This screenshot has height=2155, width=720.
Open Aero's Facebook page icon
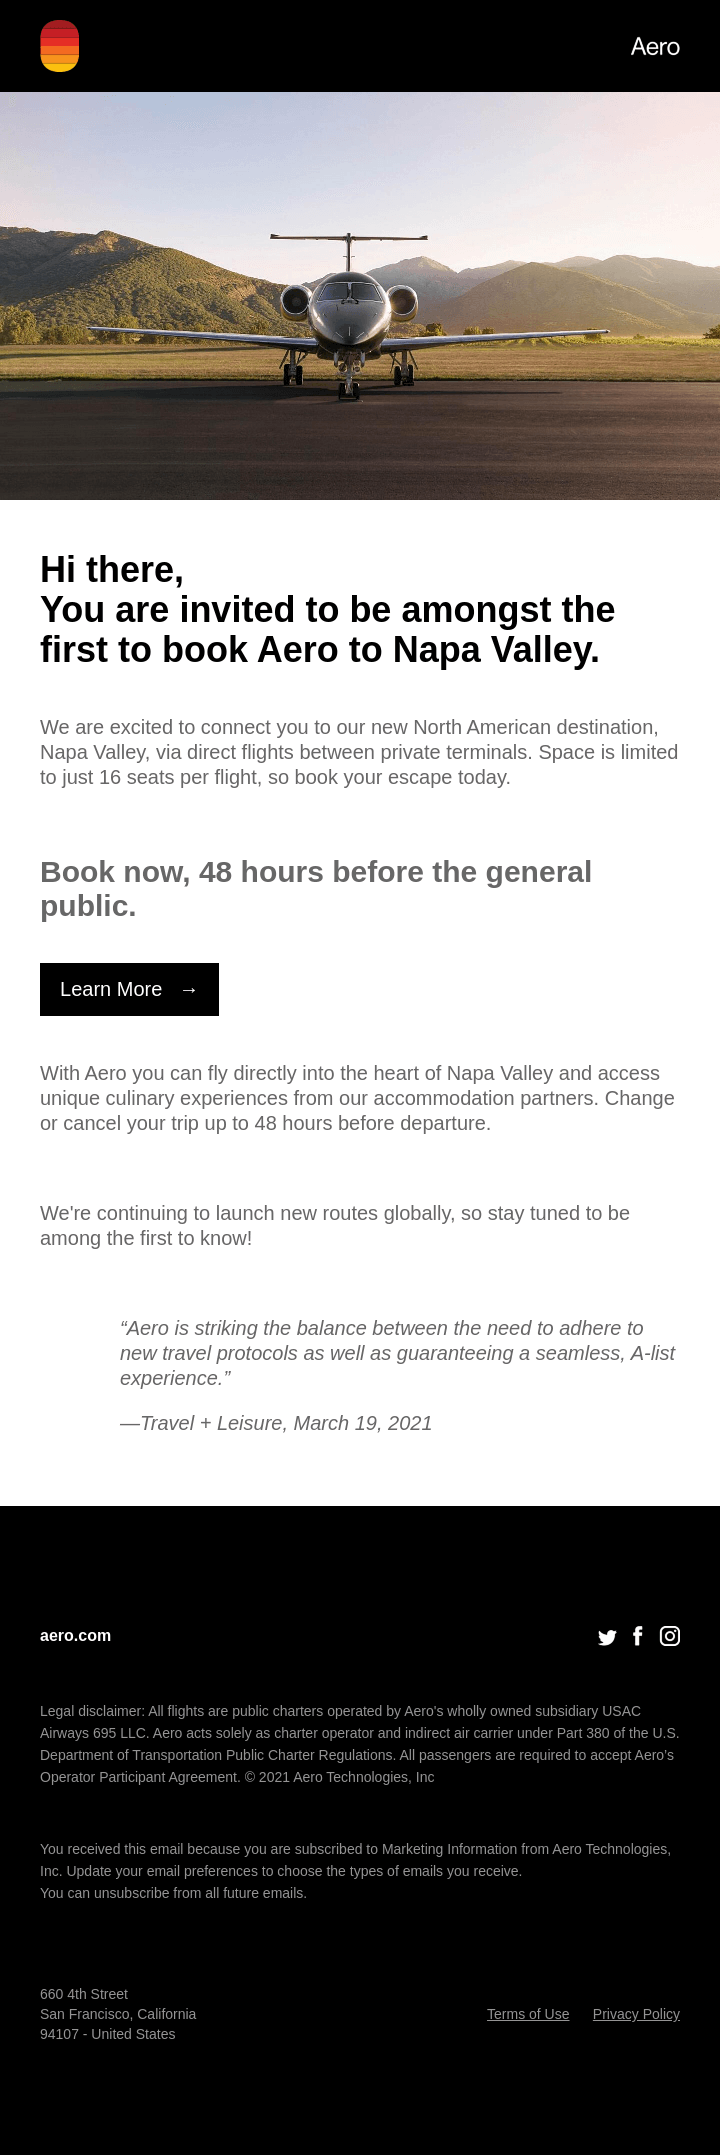(638, 1636)
